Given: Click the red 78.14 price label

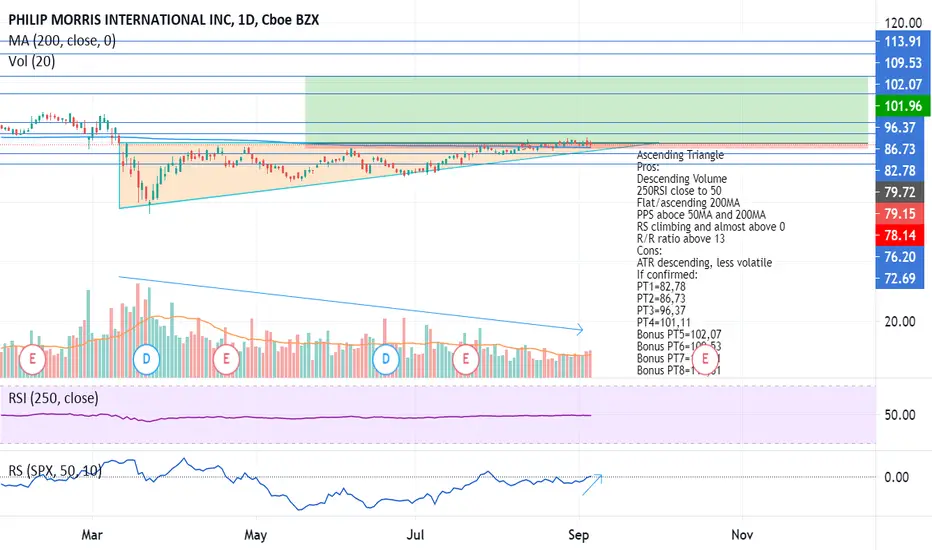Looking at the screenshot, I should click(900, 235).
